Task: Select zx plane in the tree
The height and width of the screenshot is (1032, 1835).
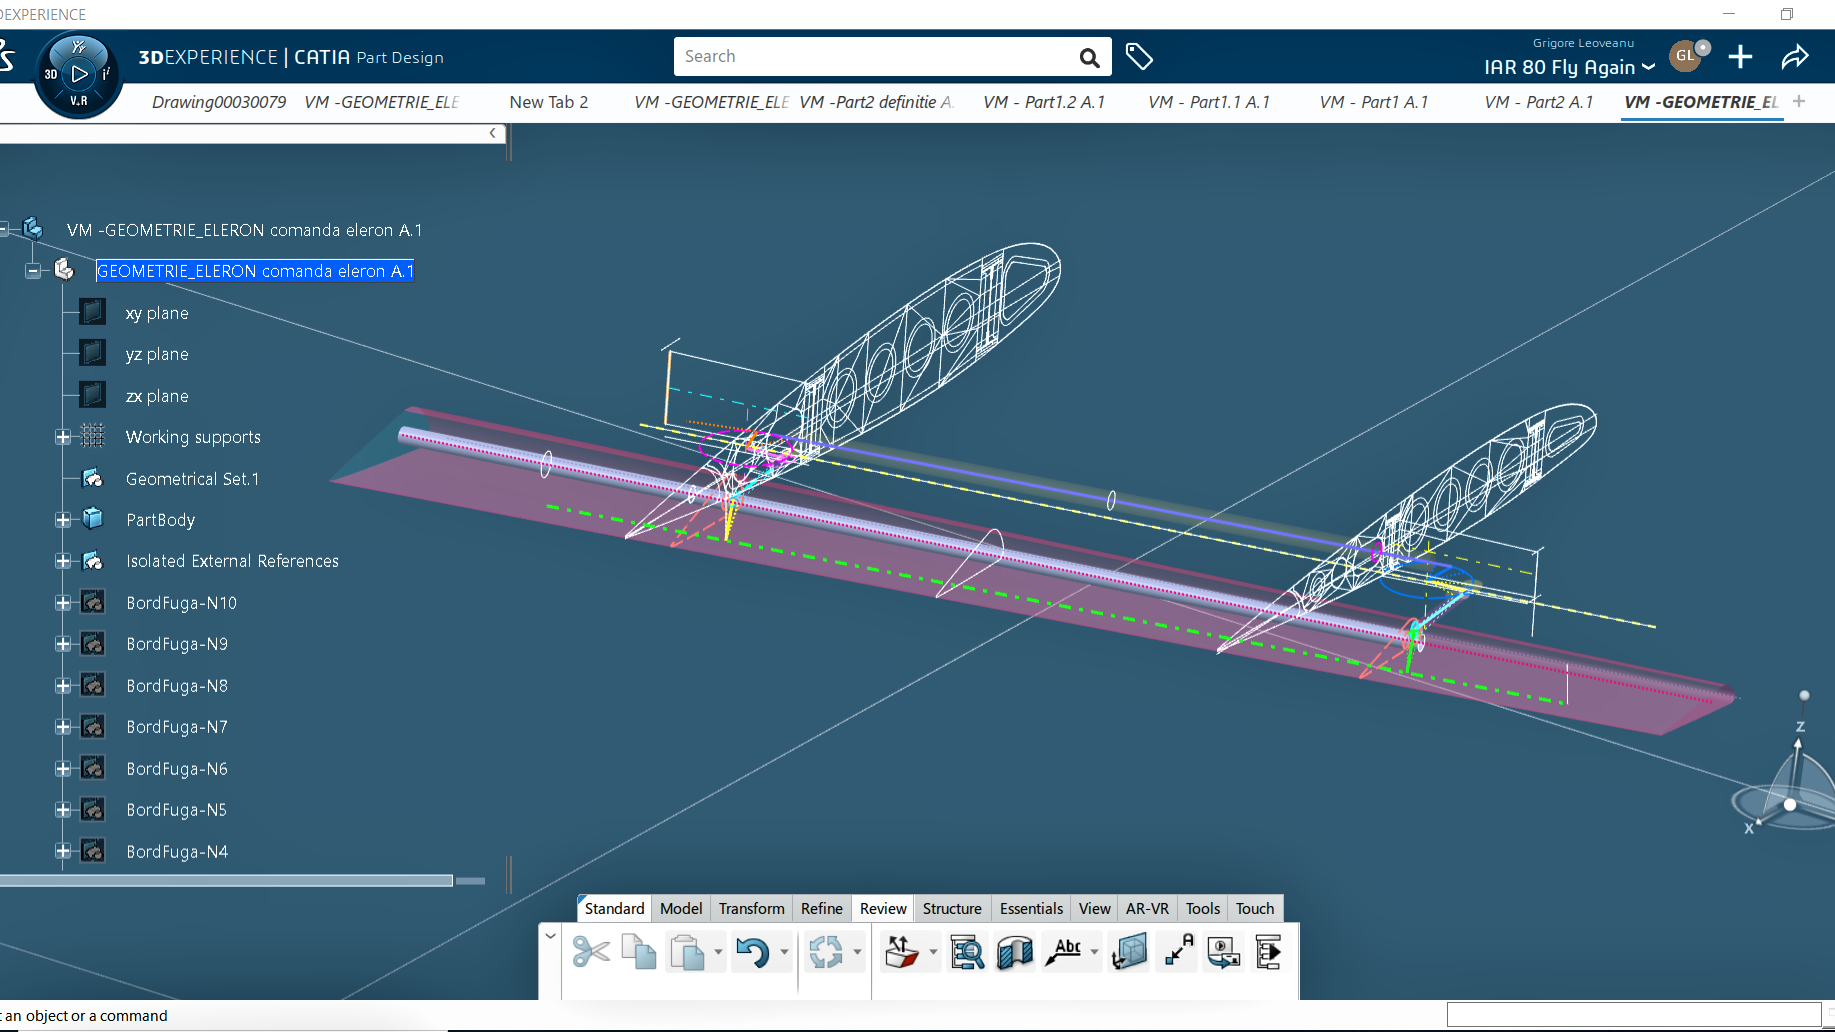Action: [x=157, y=396]
